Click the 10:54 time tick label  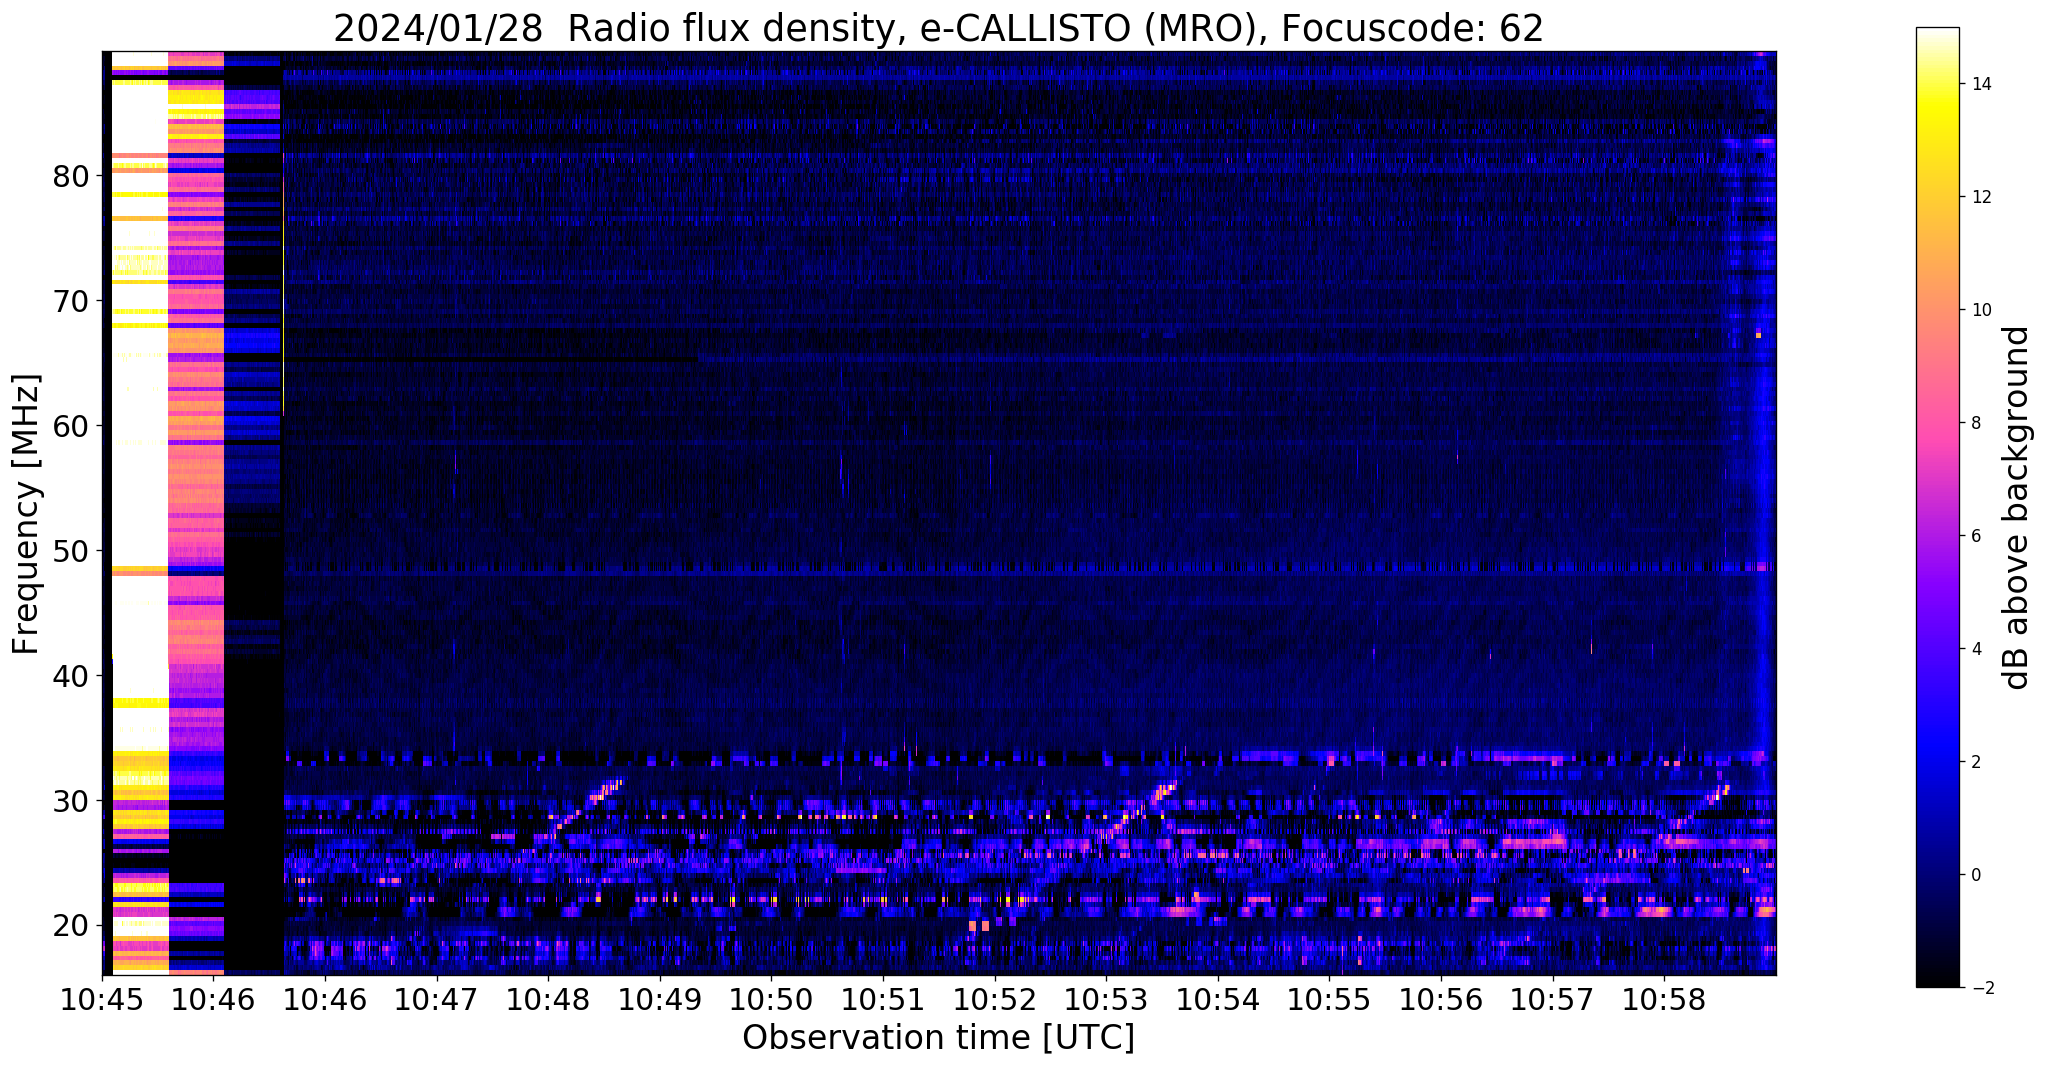click(x=1218, y=1000)
